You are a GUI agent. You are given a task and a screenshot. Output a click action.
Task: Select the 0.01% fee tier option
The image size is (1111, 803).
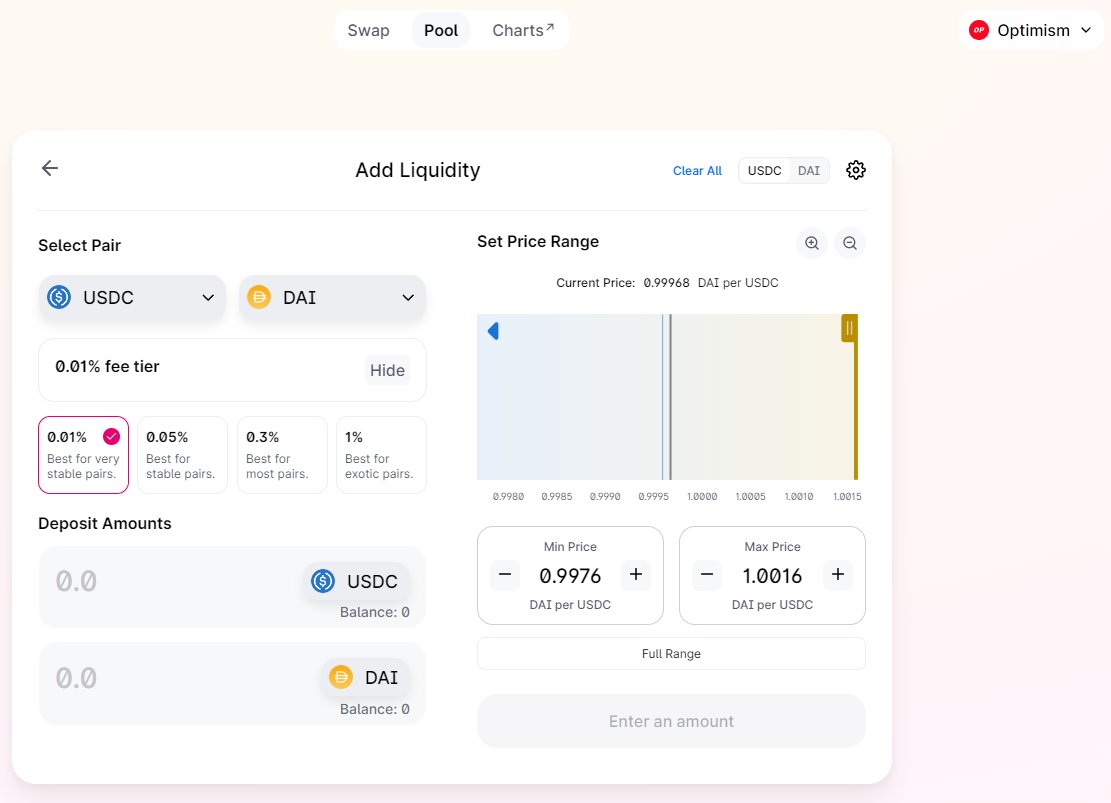tap(84, 455)
